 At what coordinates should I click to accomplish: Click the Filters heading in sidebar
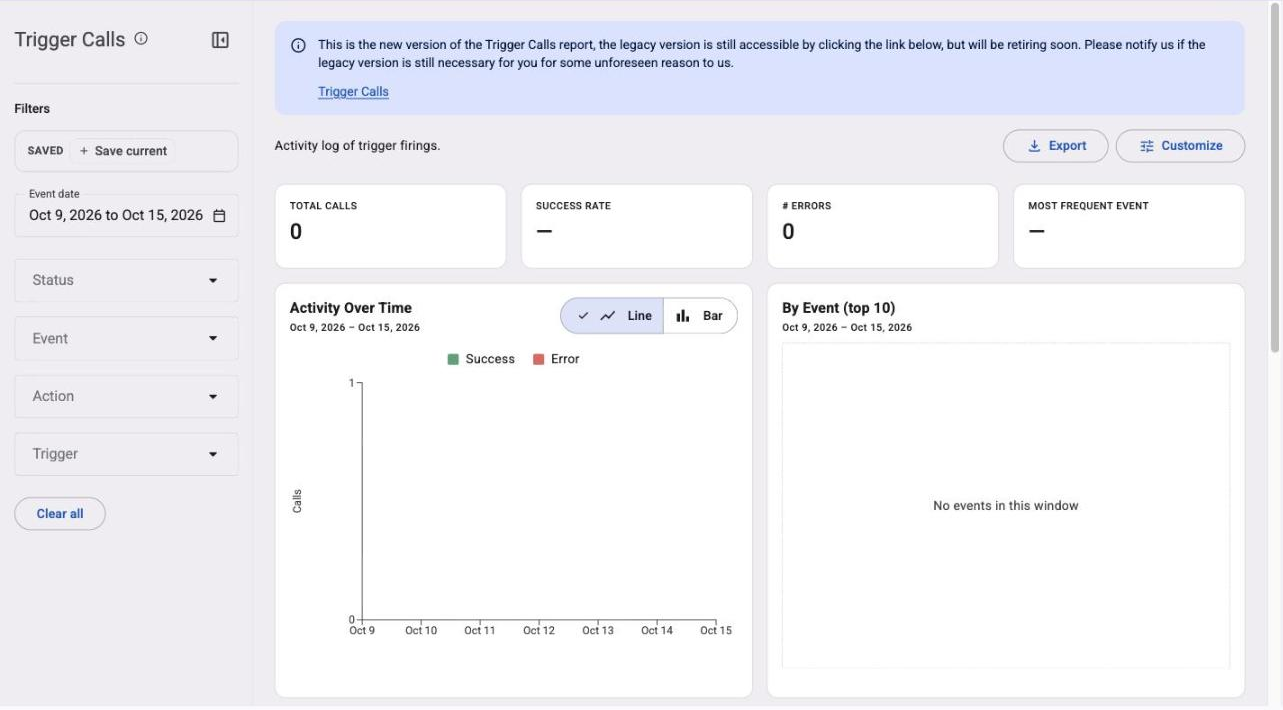point(32,109)
